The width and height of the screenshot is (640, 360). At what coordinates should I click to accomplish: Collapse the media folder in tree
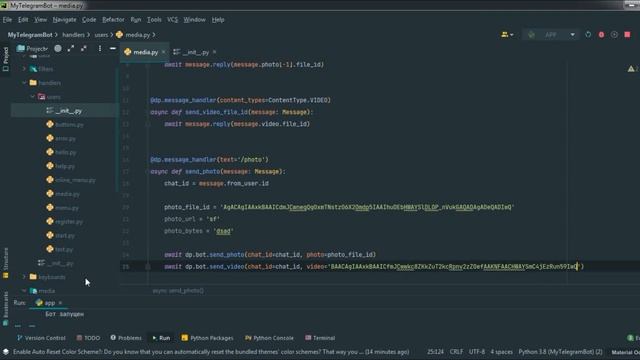(24, 291)
